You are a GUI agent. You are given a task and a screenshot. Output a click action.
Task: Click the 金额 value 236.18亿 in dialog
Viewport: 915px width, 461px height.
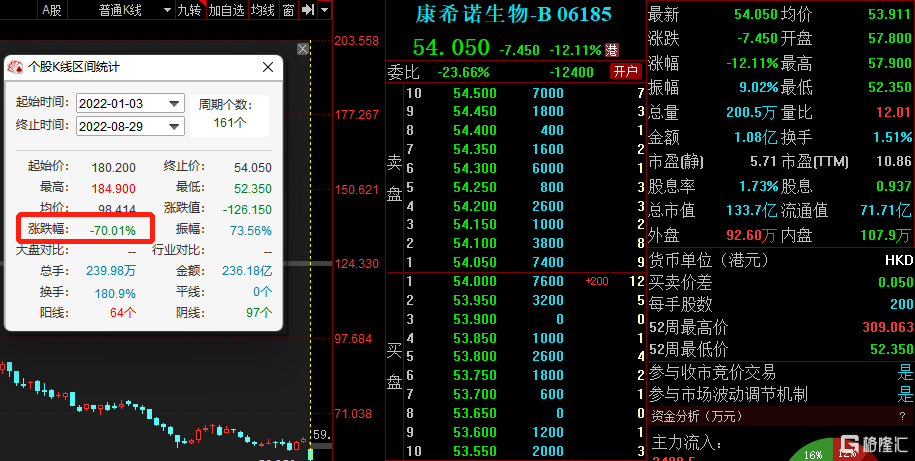tap(247, 271)
